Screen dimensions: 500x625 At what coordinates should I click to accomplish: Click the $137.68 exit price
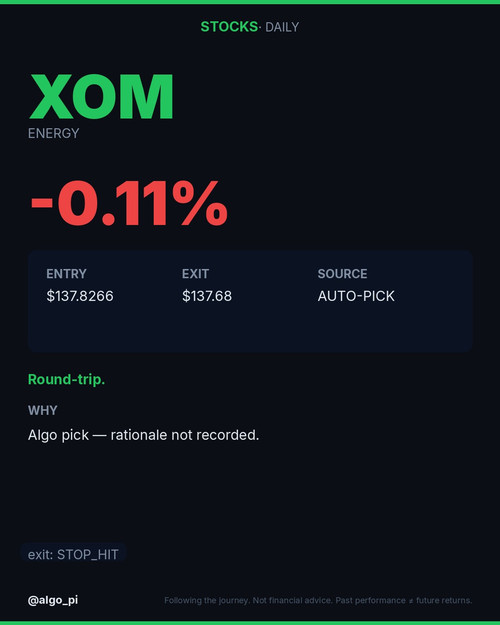point(207,296)
